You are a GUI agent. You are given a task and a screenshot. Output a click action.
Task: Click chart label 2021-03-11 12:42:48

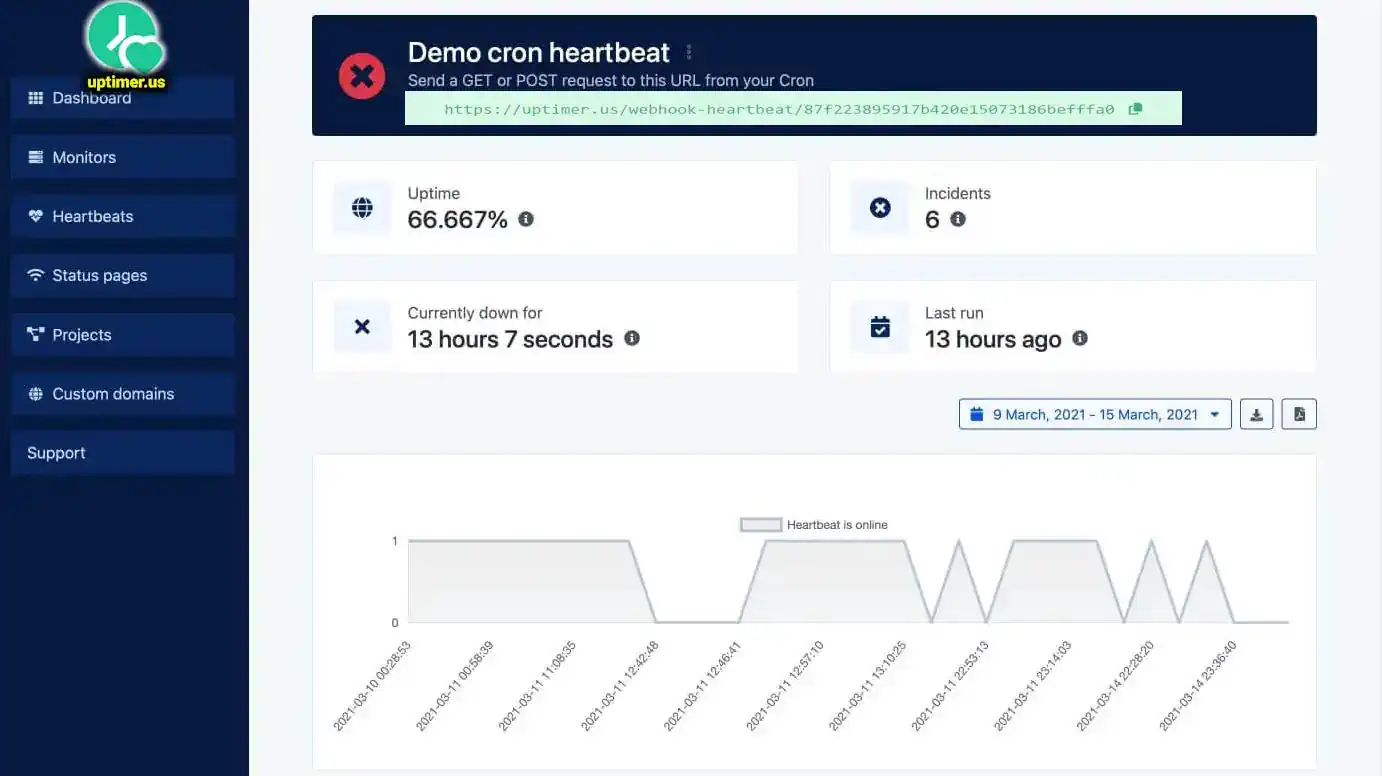point(620,686)
